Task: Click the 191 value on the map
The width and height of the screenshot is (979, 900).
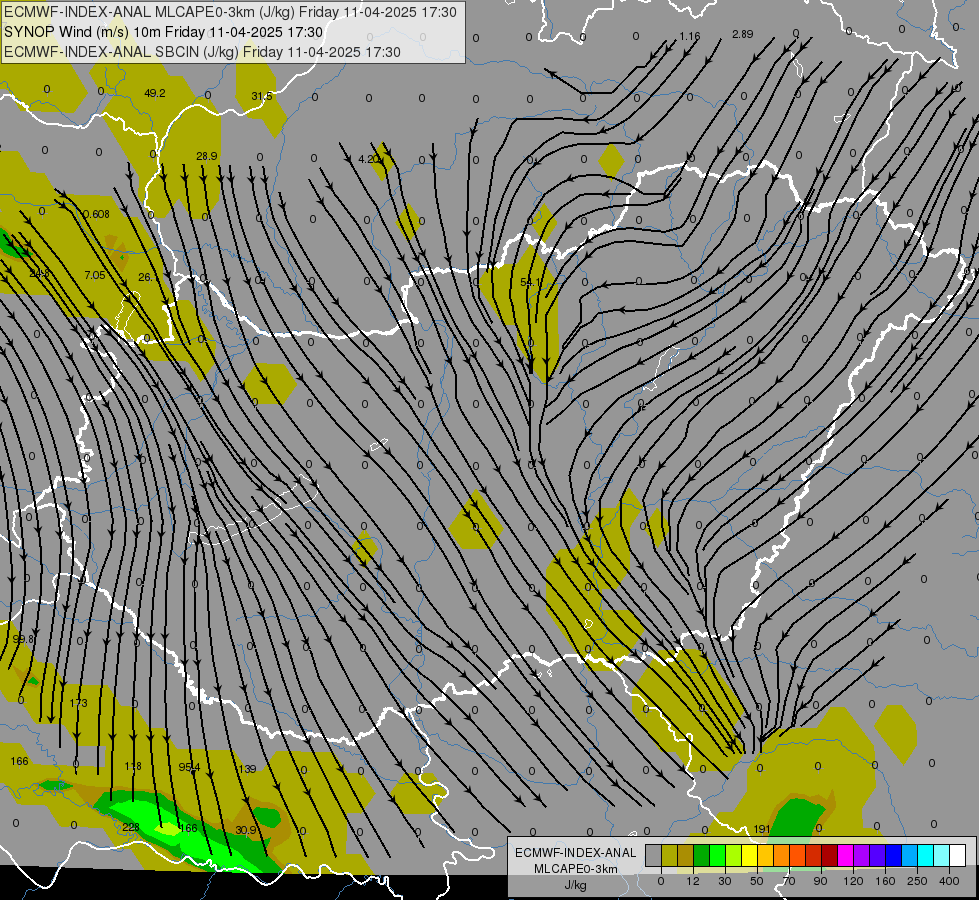Action: (762, 829)
